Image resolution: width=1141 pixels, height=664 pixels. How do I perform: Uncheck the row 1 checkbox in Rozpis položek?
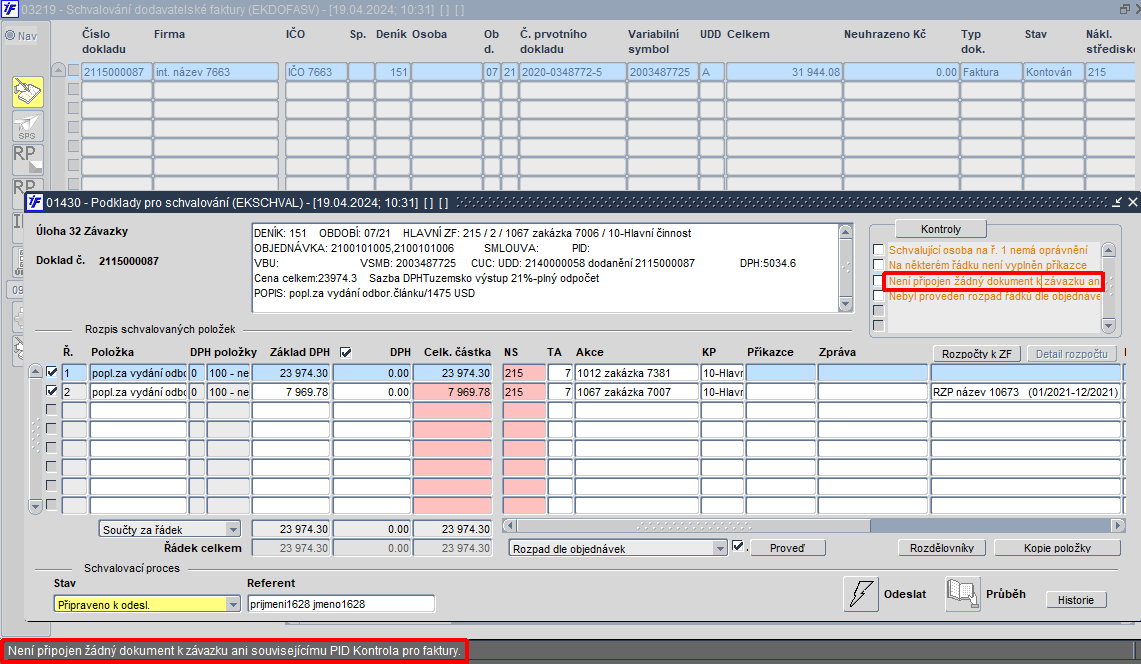(52, 372)
